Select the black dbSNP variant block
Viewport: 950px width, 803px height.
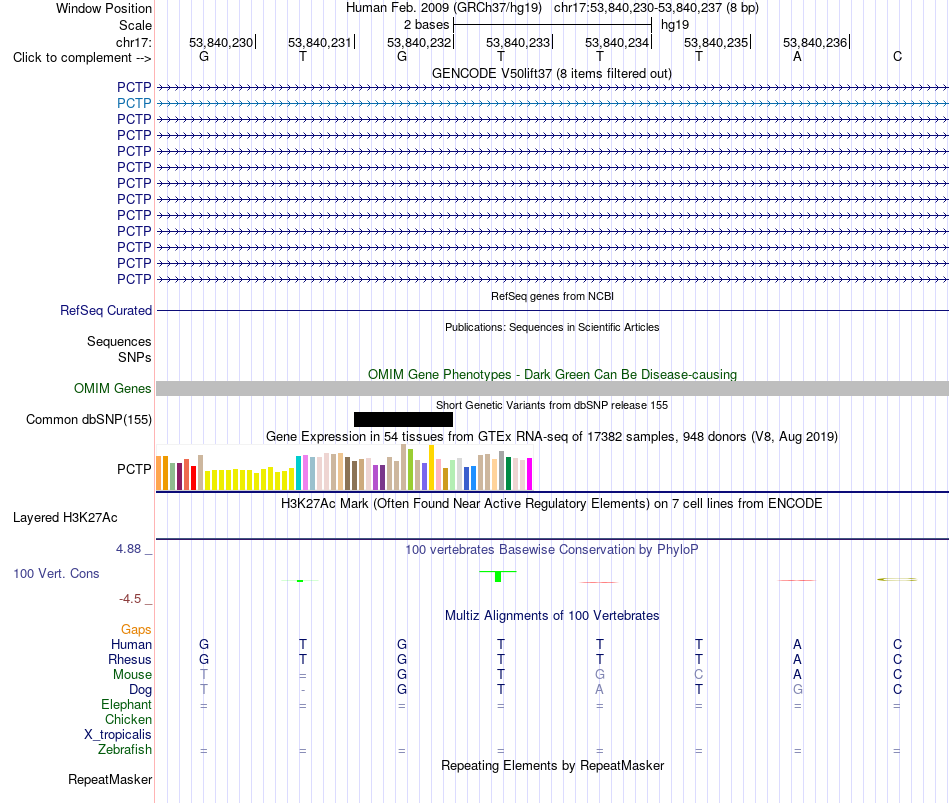pos(404,419)
